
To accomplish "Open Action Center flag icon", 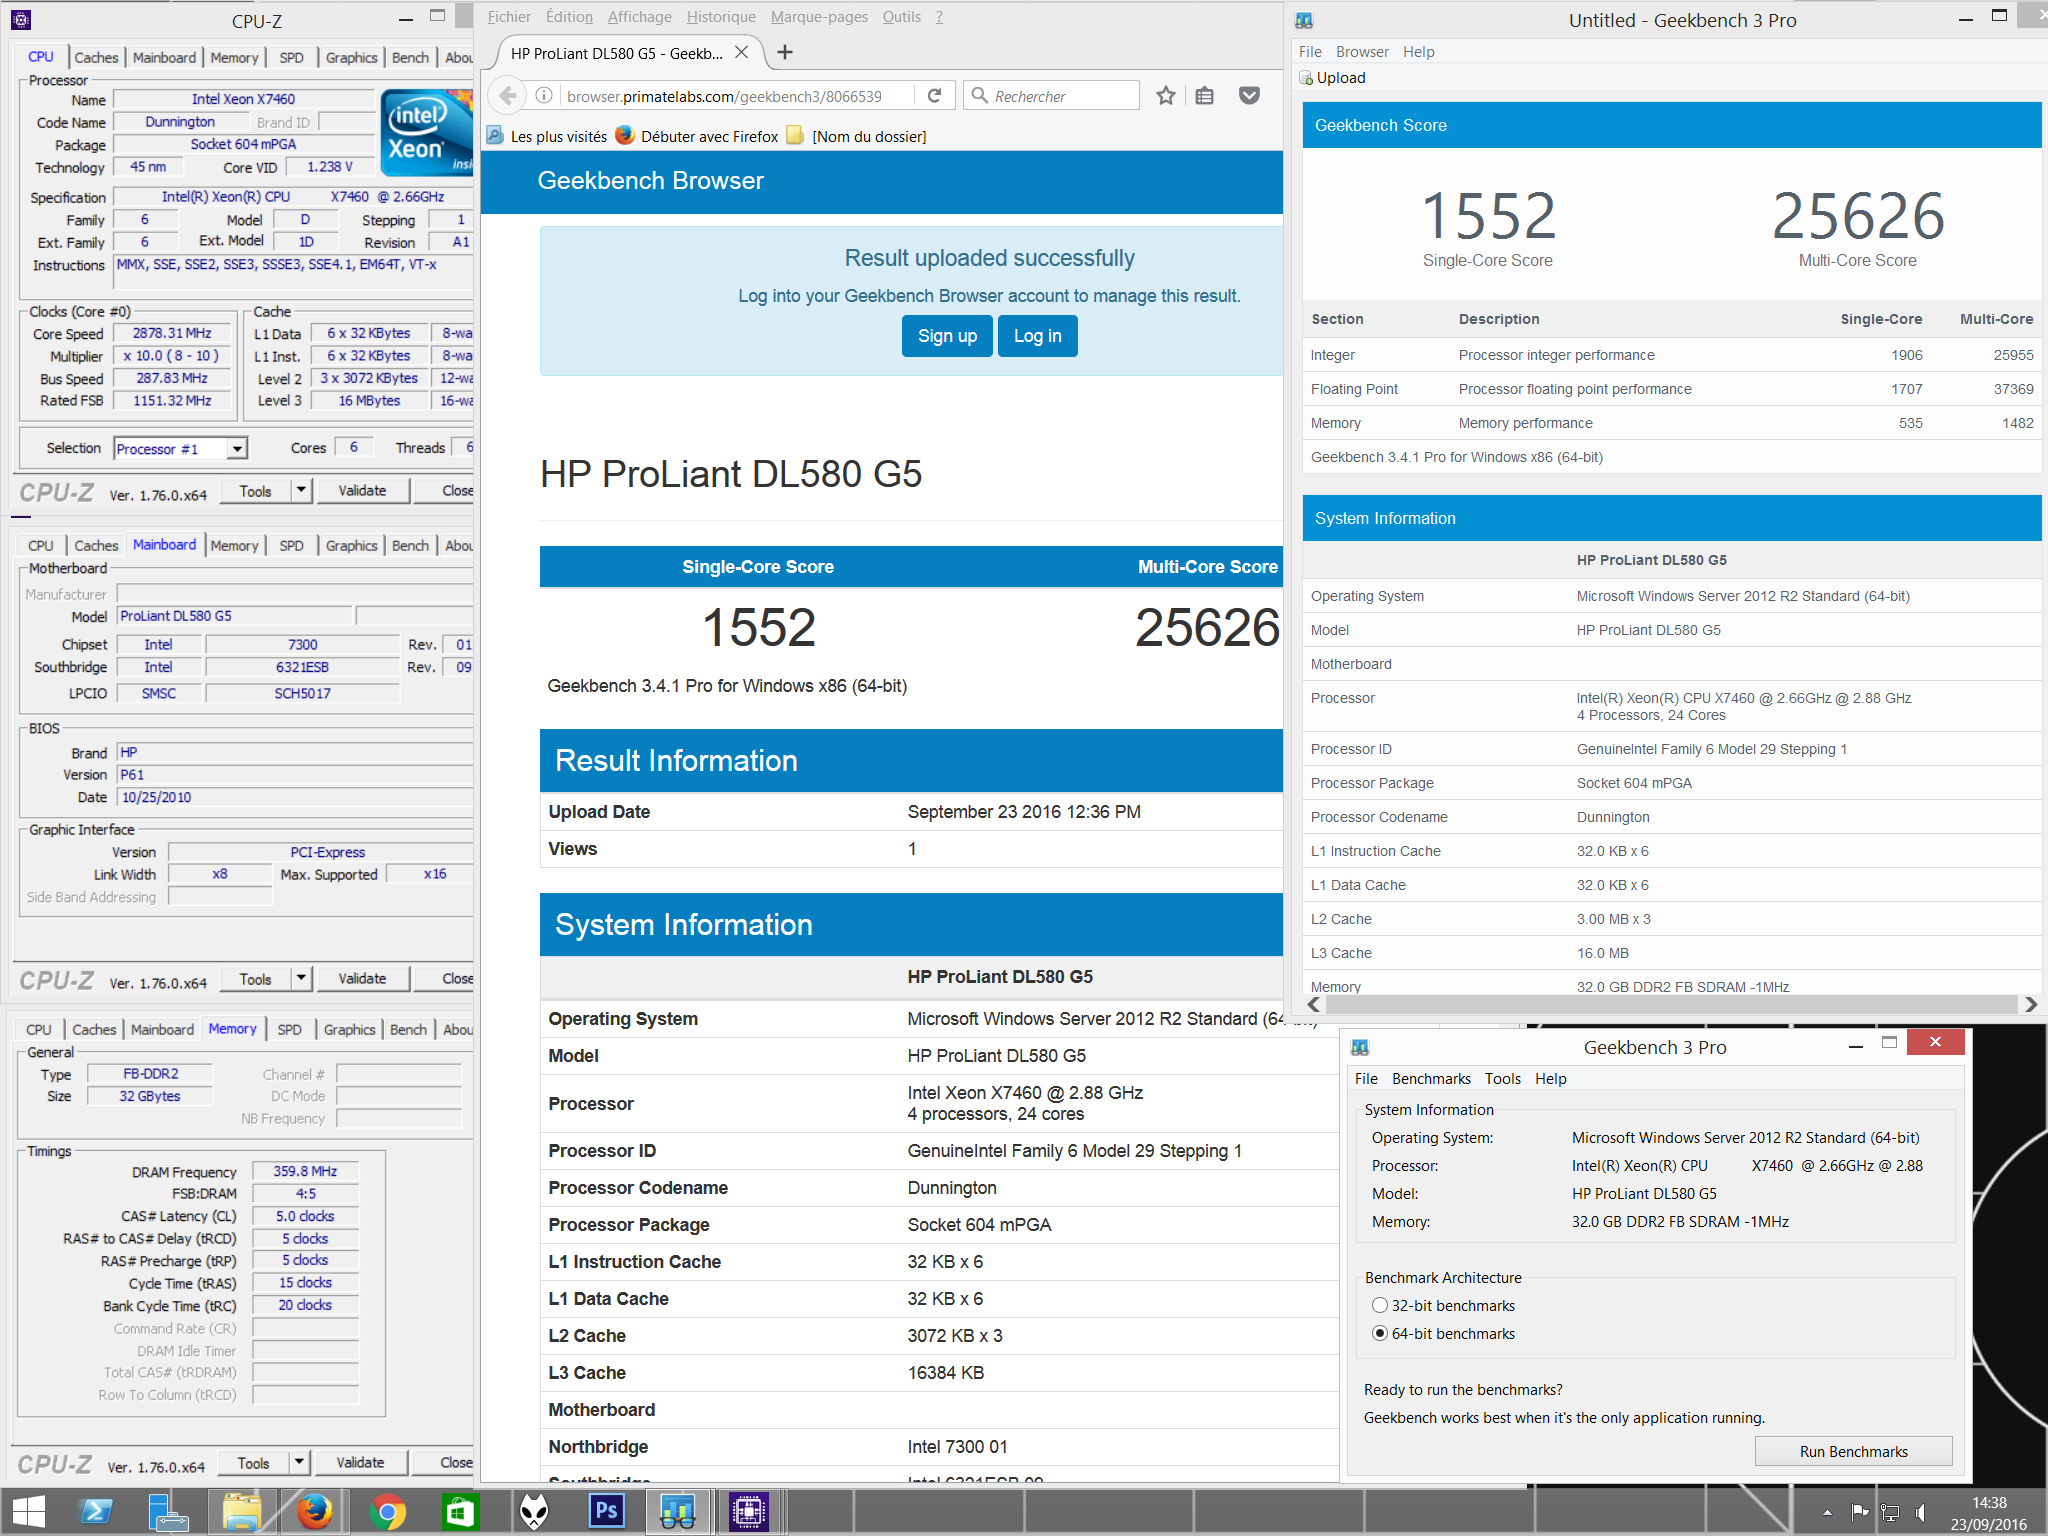I will pyautogui.click(x=1859, y=1512).
